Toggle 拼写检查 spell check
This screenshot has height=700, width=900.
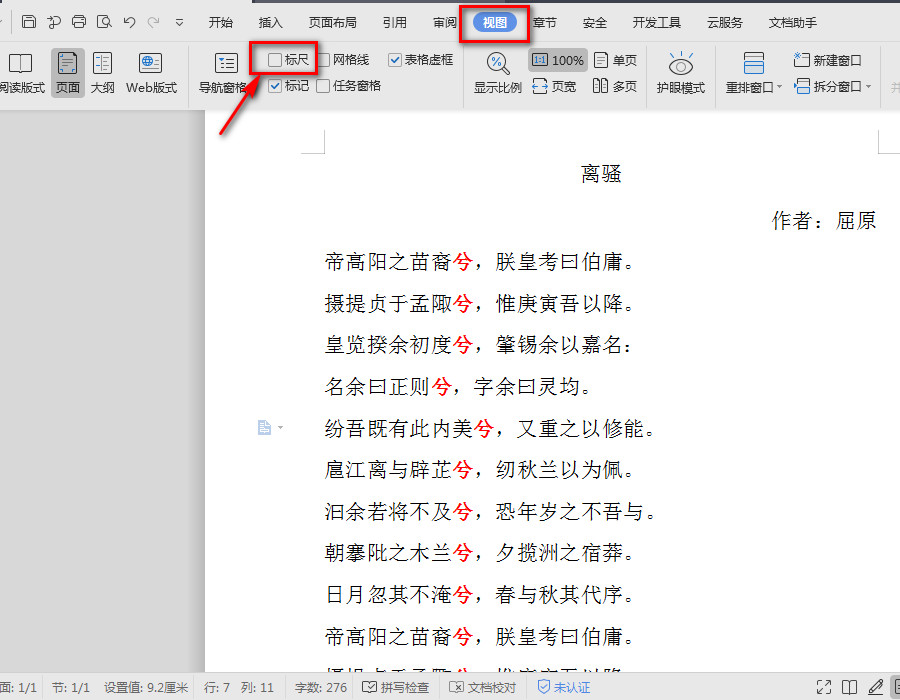pyautogui.click(x=395, y=687)
